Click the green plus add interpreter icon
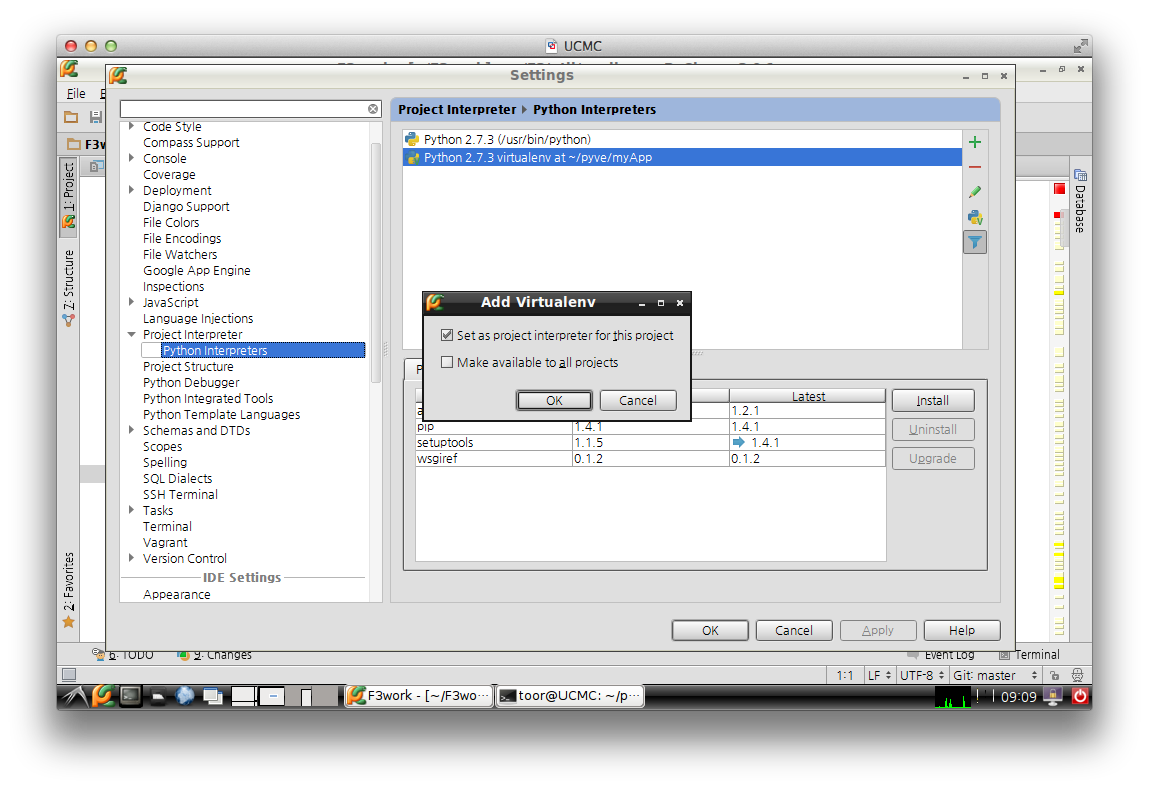 [x=975, y=142]
